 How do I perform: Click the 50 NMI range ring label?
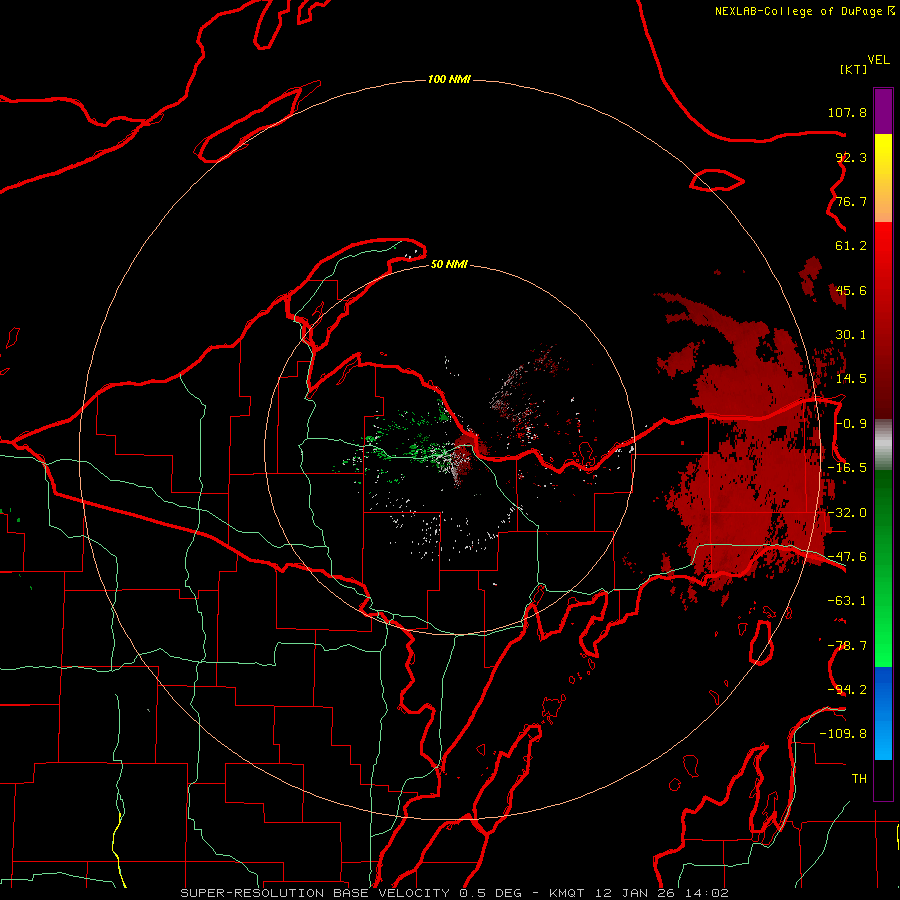449,264
